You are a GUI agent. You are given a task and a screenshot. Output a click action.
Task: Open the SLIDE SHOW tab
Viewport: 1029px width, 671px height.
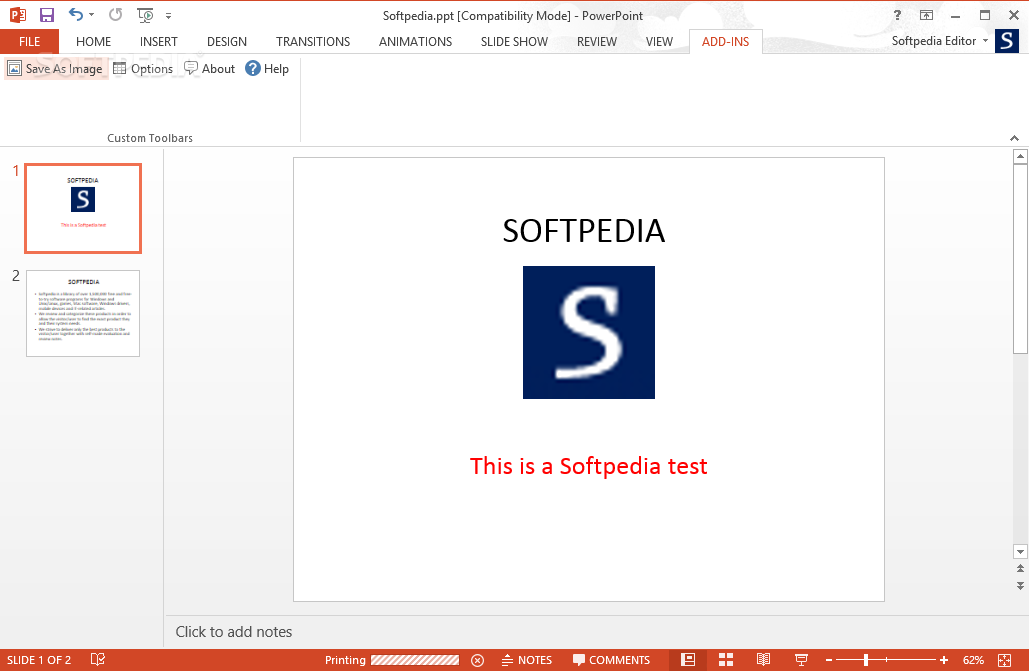514,41
